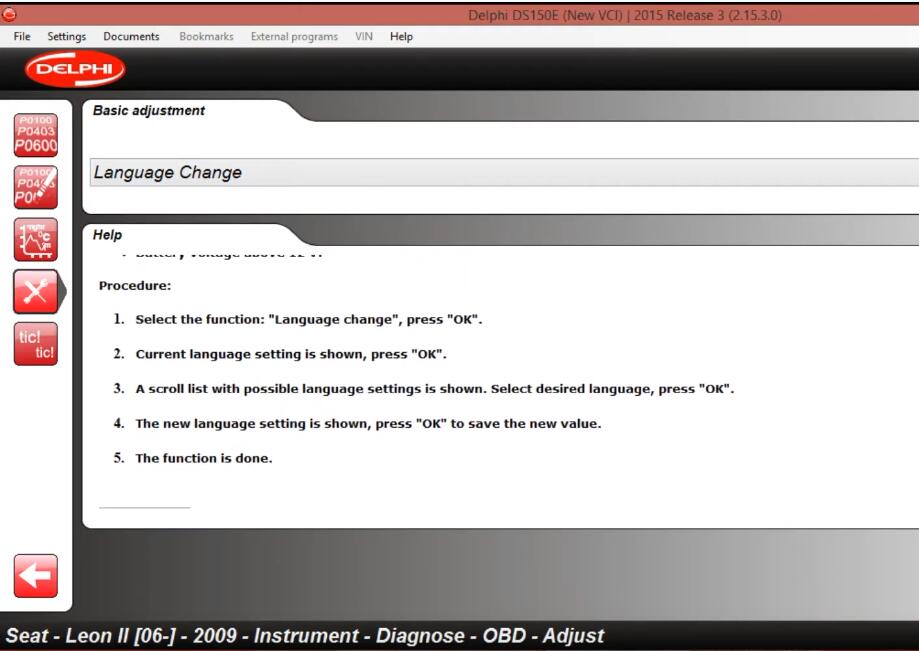
Task: Open the erase fault codes icon
Action: 36,188
